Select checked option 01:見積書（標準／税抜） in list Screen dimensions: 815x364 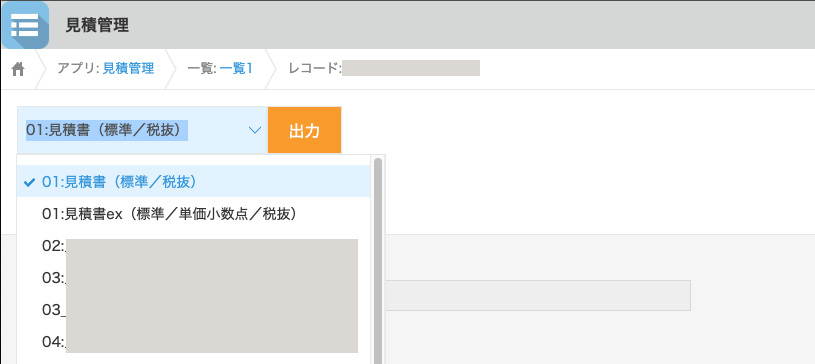coord(193,182)
